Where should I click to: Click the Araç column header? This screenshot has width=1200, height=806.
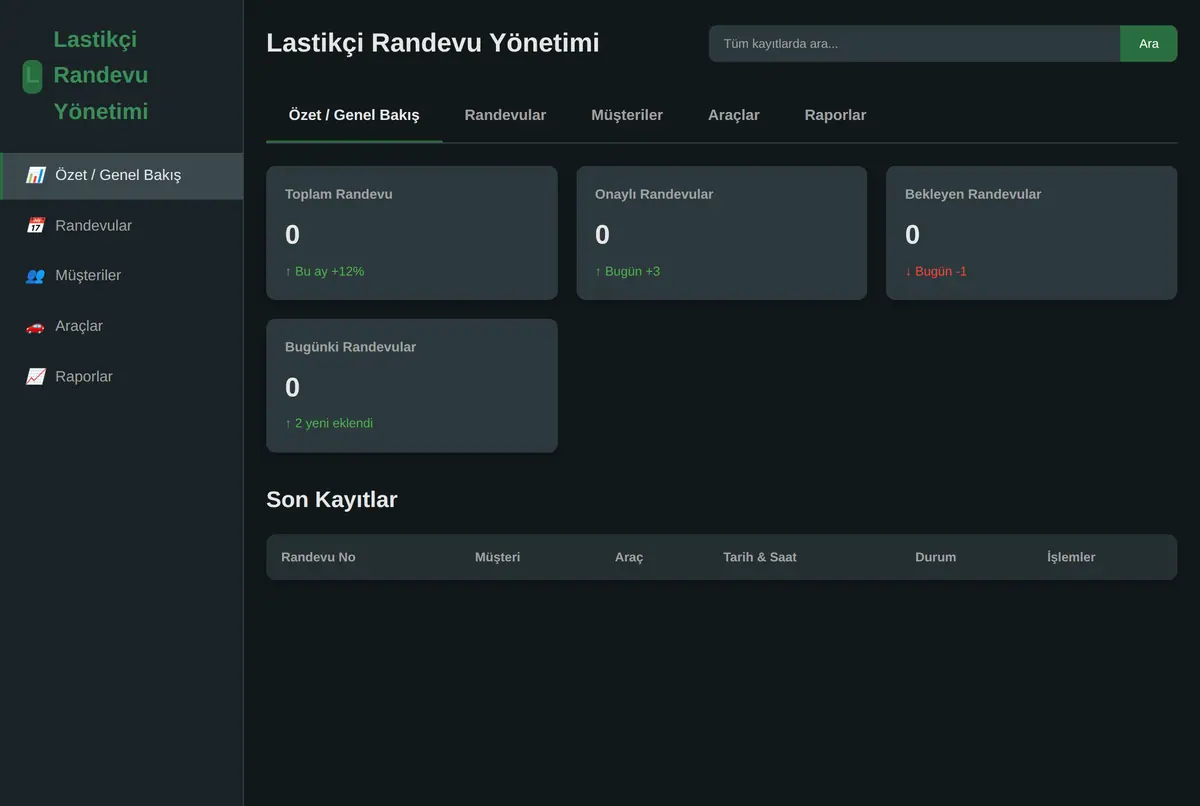pyautogui.click(x=629, y=557)
